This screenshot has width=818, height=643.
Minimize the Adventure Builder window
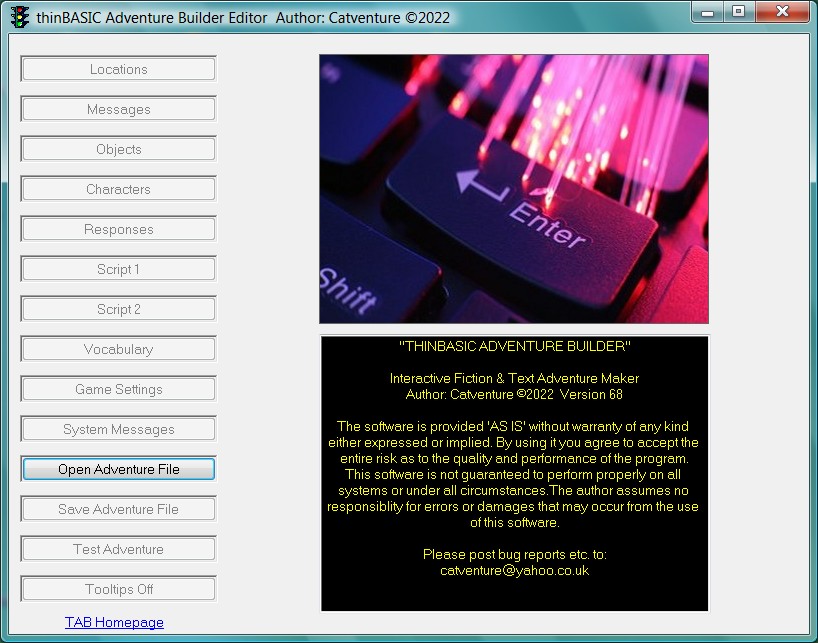tap(707, 12)
